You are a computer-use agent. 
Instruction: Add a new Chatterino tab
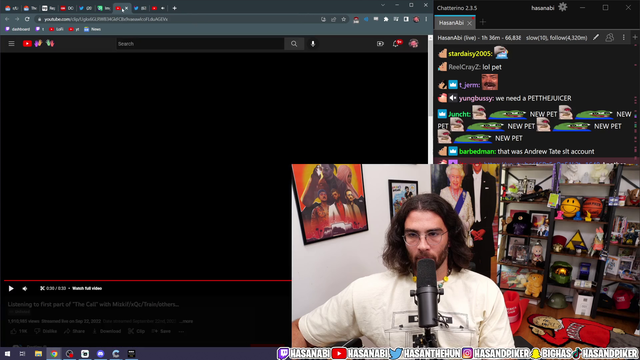[x=483, y=22]
